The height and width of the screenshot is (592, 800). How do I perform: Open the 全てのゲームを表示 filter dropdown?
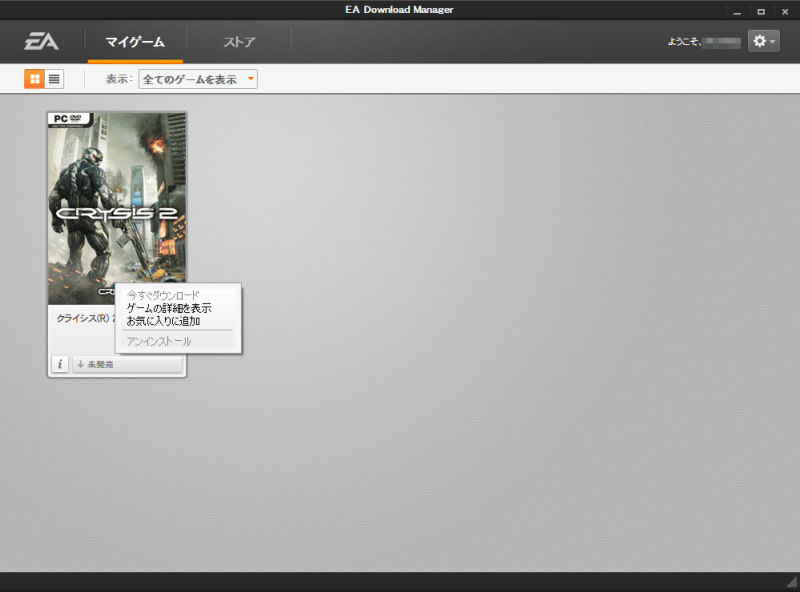[198, 79]
